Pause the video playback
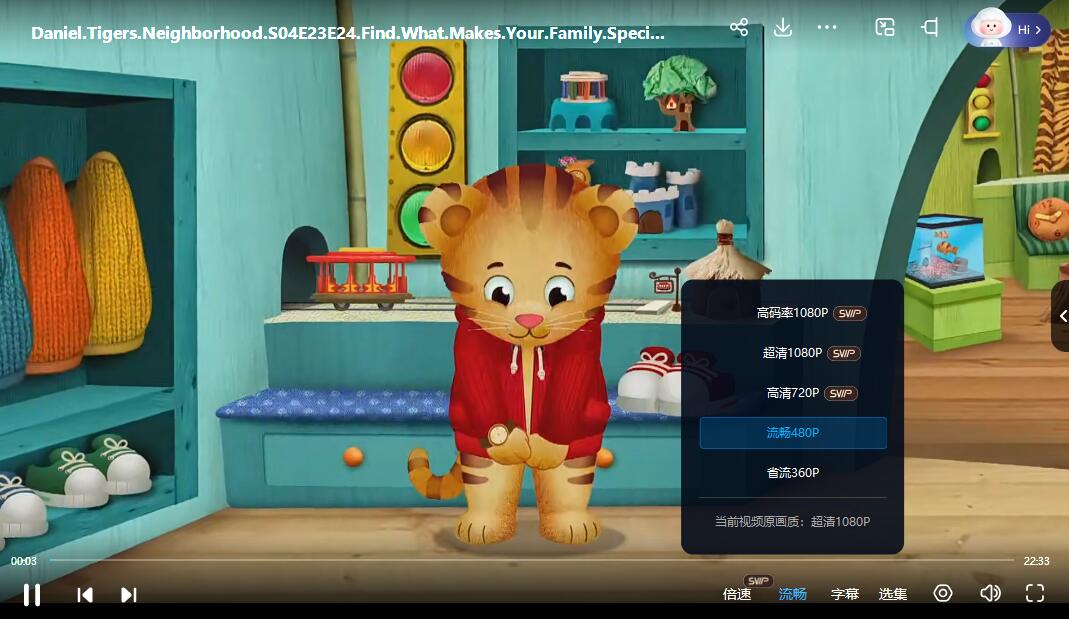The image size is (1069, 619). pyautogui.click(x=32, y=594)
